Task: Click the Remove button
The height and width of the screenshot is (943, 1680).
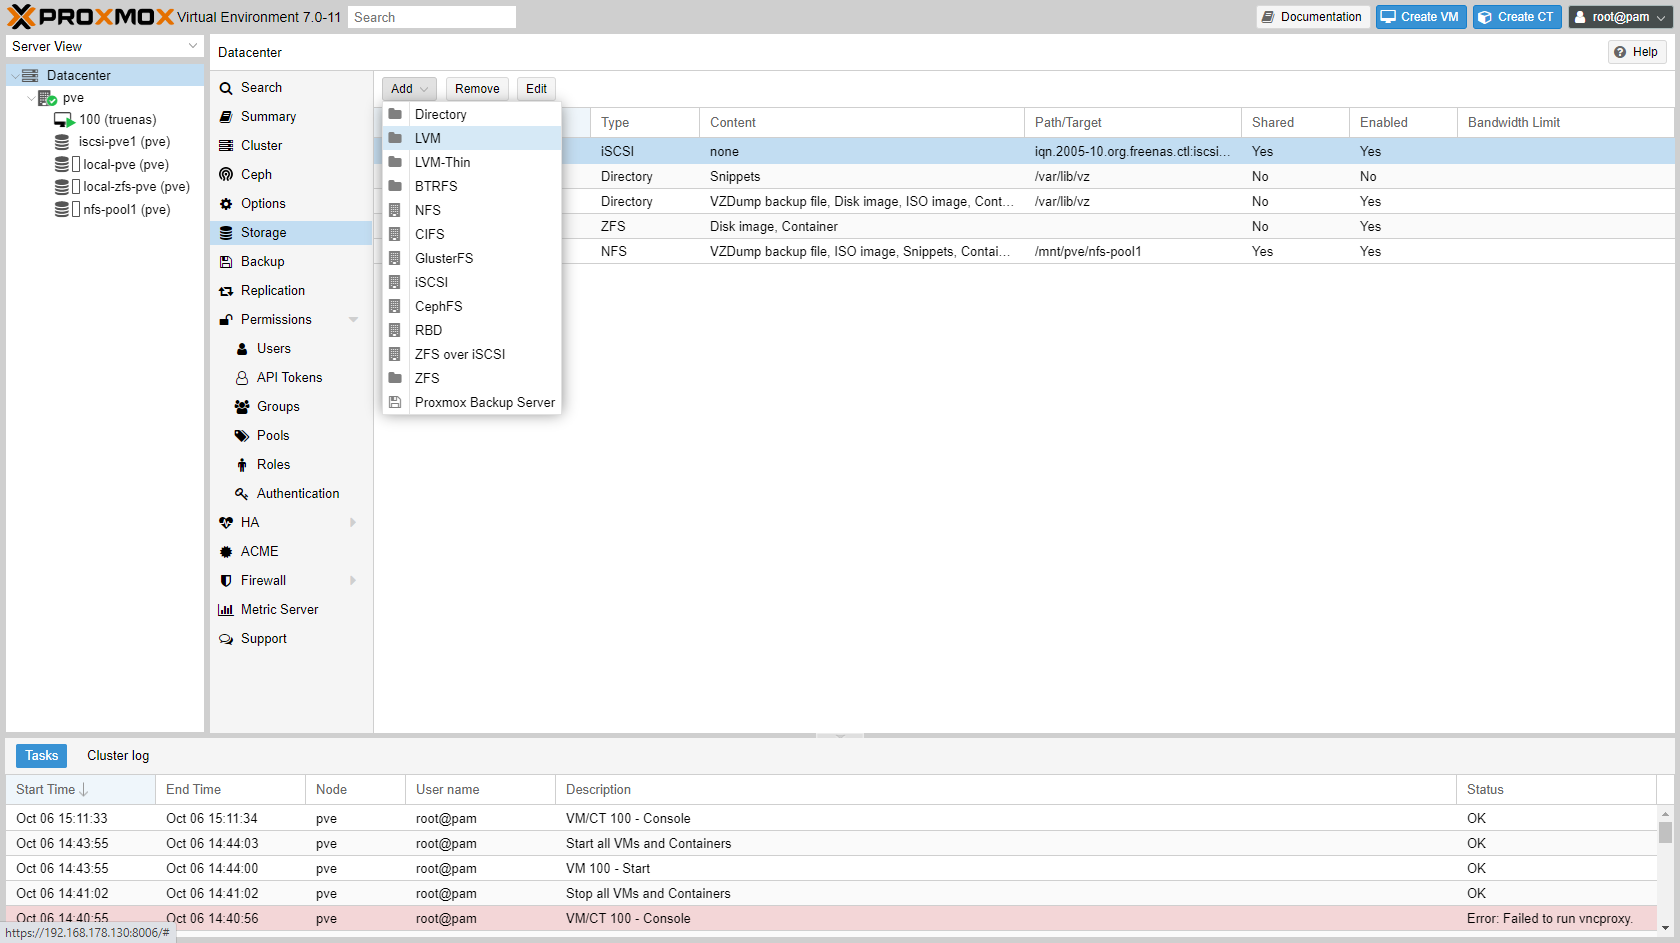Action: coord(477,89)
